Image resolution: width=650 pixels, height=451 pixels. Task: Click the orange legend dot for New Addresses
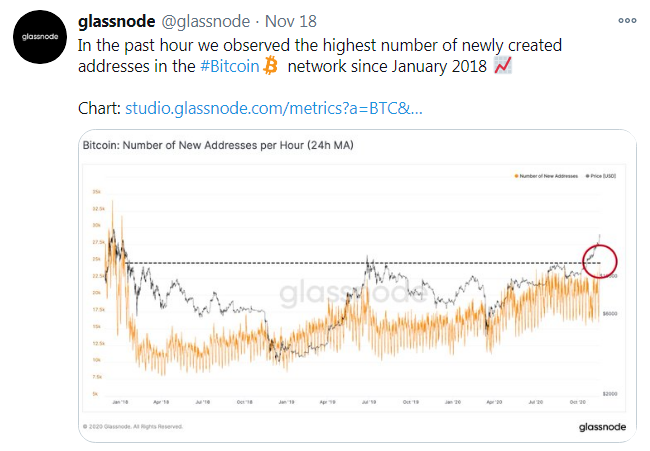[516, 176]
